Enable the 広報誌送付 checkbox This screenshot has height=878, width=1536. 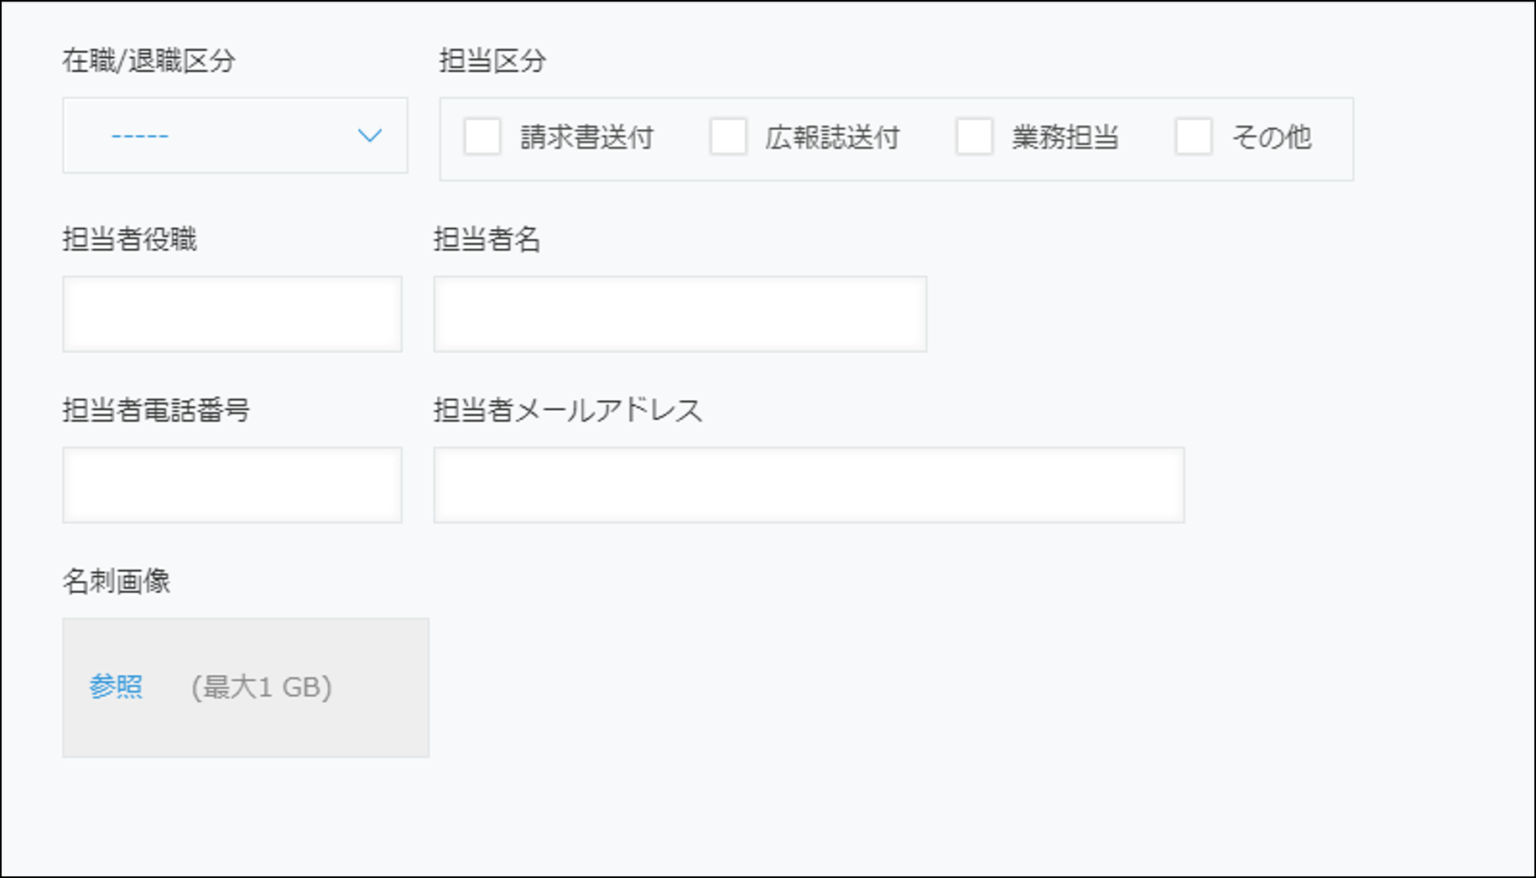point(728,136)
